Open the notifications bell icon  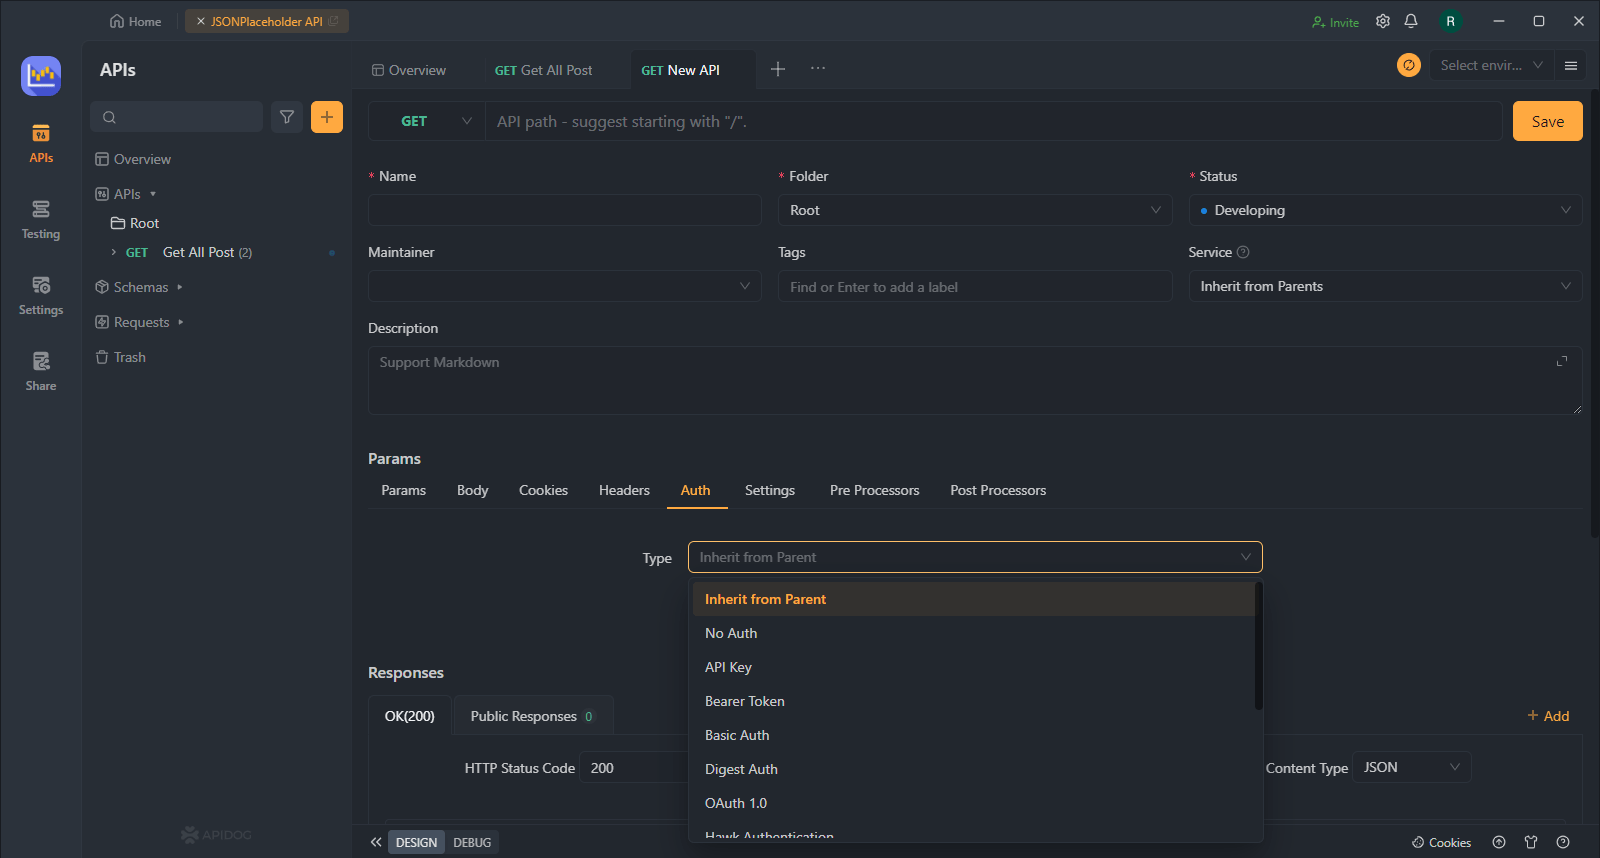(1411, 21)
